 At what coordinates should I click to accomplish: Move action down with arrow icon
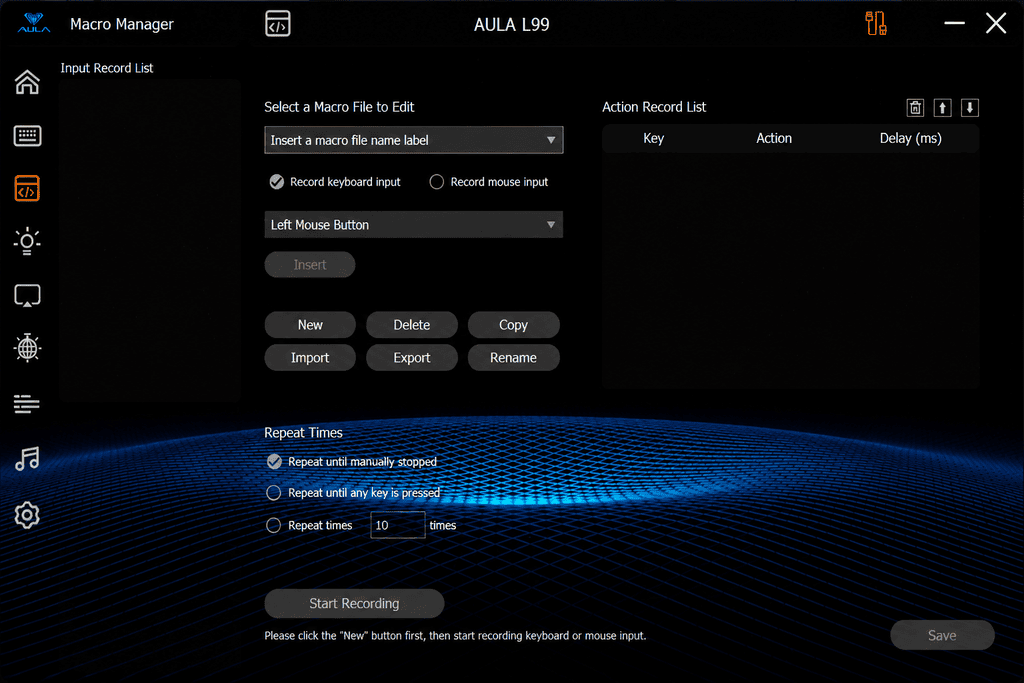point(970,108)
